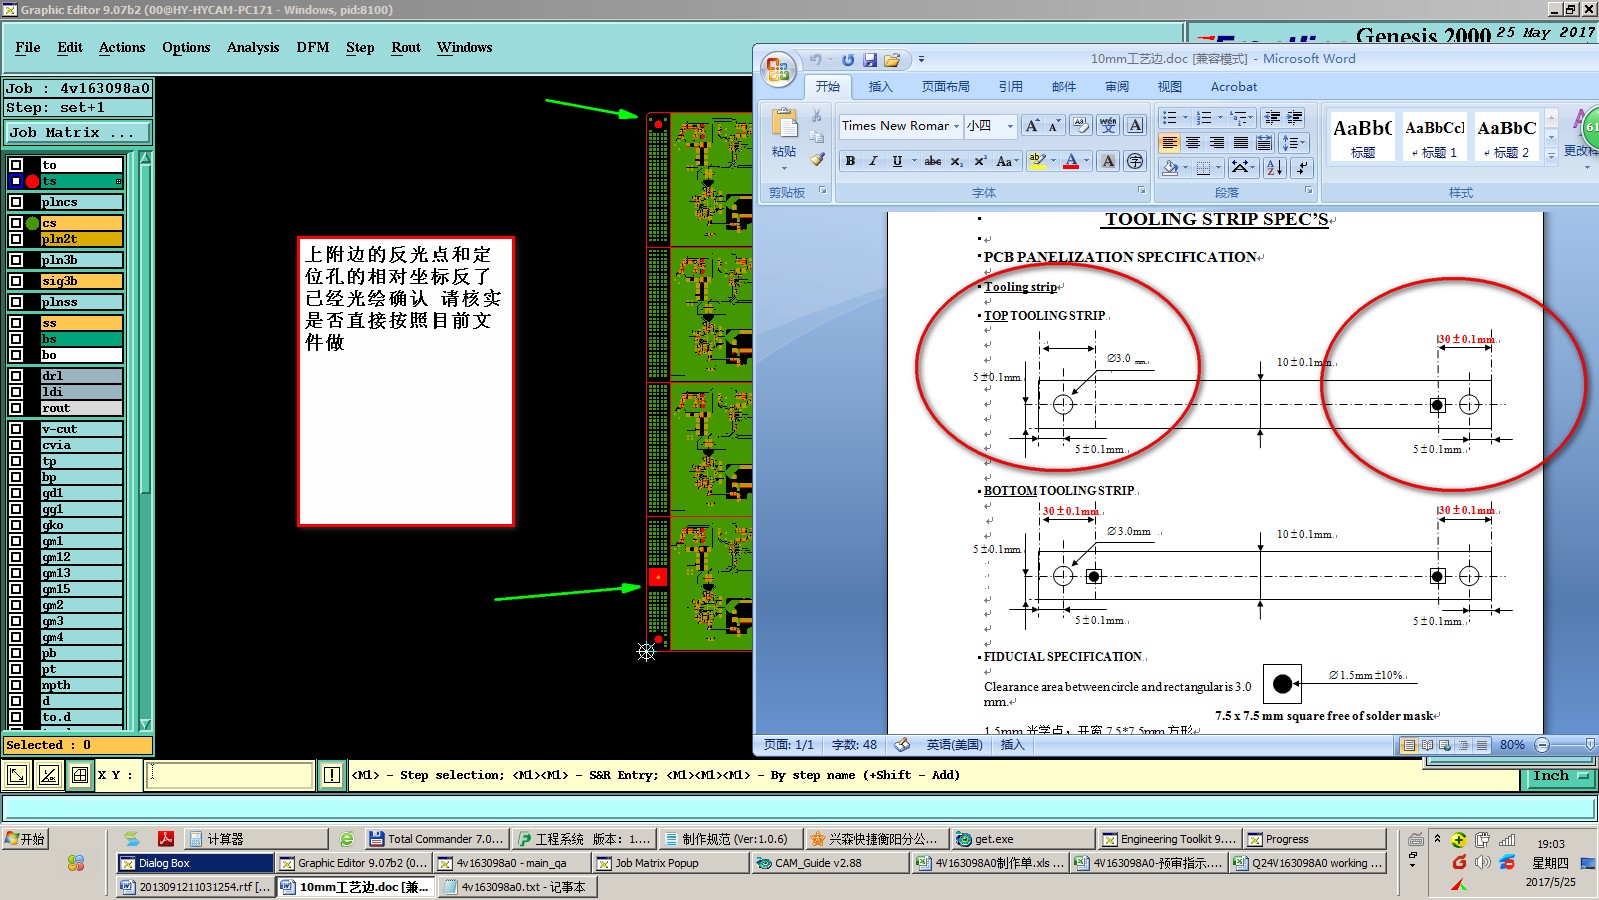Open the font size 小四 dropdown
Viewport: 1599px width, 900px height.
pyautogui.click(x=1010, y=126)
